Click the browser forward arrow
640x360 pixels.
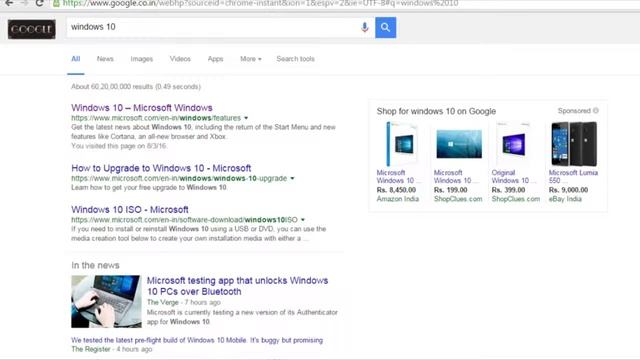pos(24,3)
